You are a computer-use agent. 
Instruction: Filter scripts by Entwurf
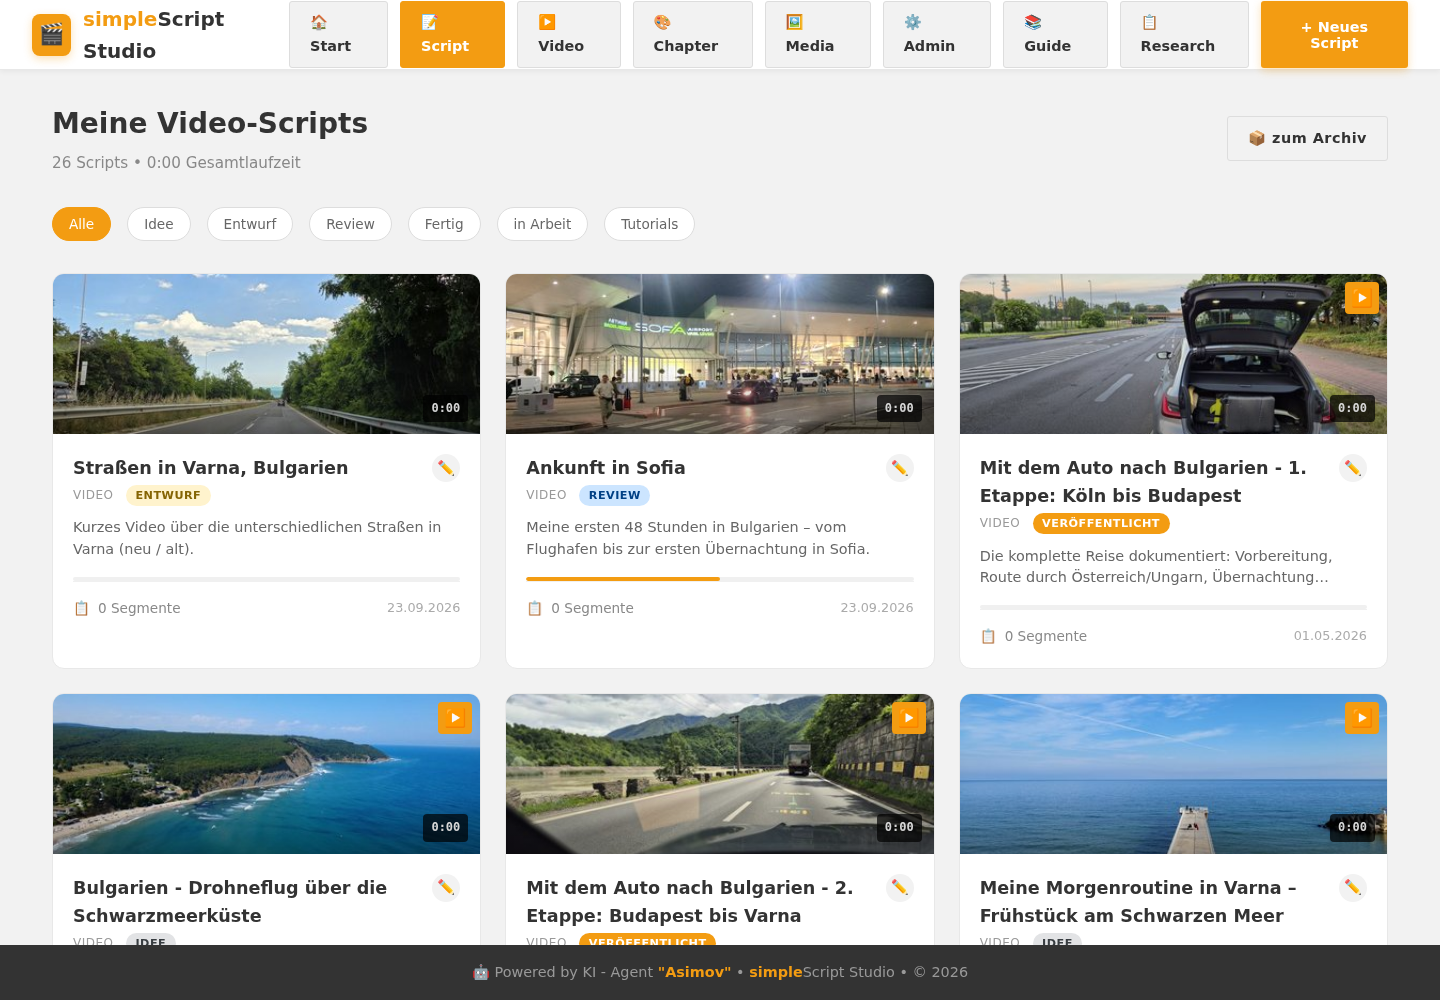point(250,224)
